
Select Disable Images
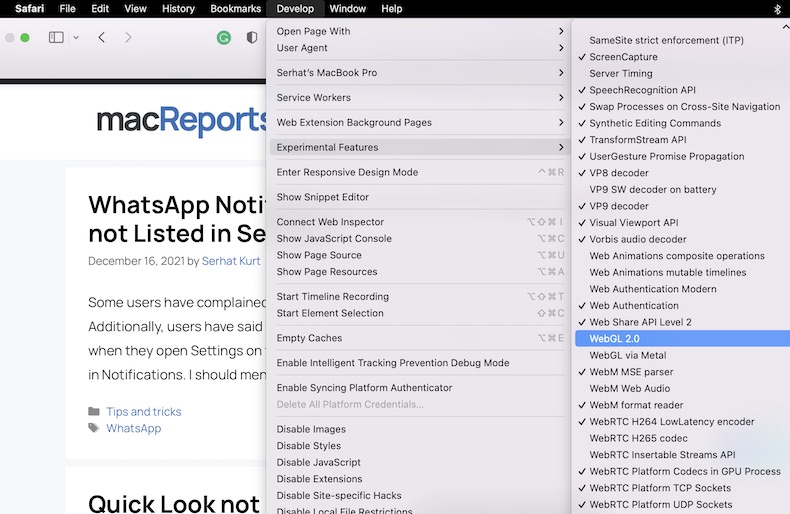click(420, 429)
